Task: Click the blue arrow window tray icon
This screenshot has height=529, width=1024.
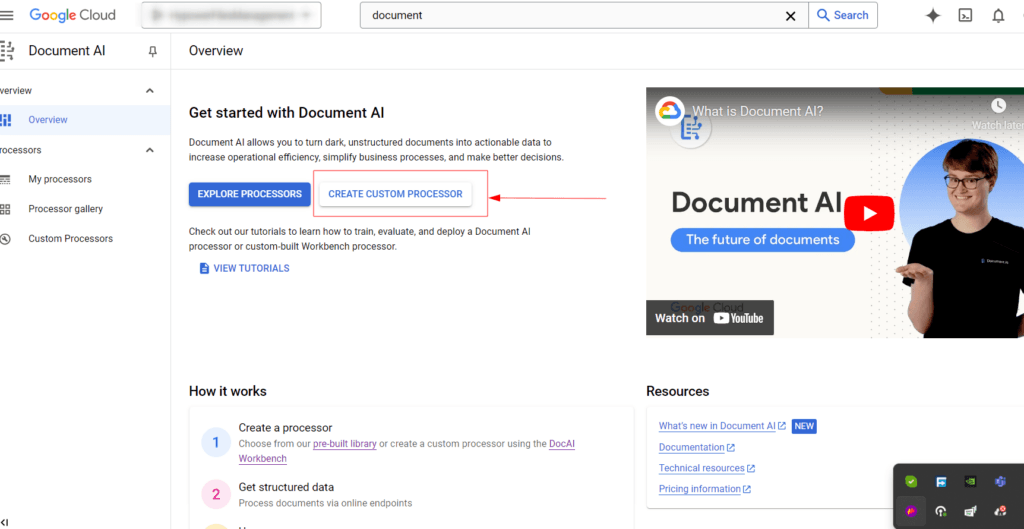Action: pos(941,482)
